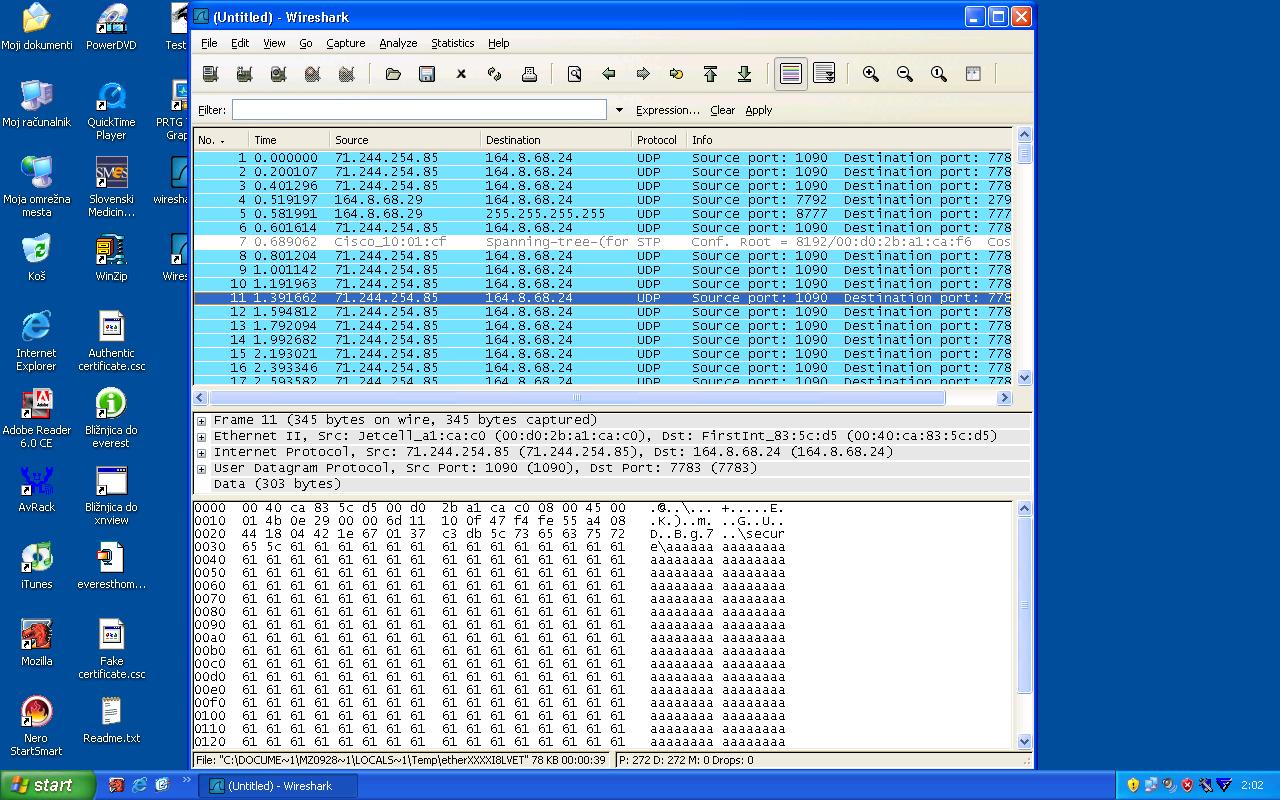Sort by the Destination column header
This screenshot has width=1280, height=800.
[555, 140]
